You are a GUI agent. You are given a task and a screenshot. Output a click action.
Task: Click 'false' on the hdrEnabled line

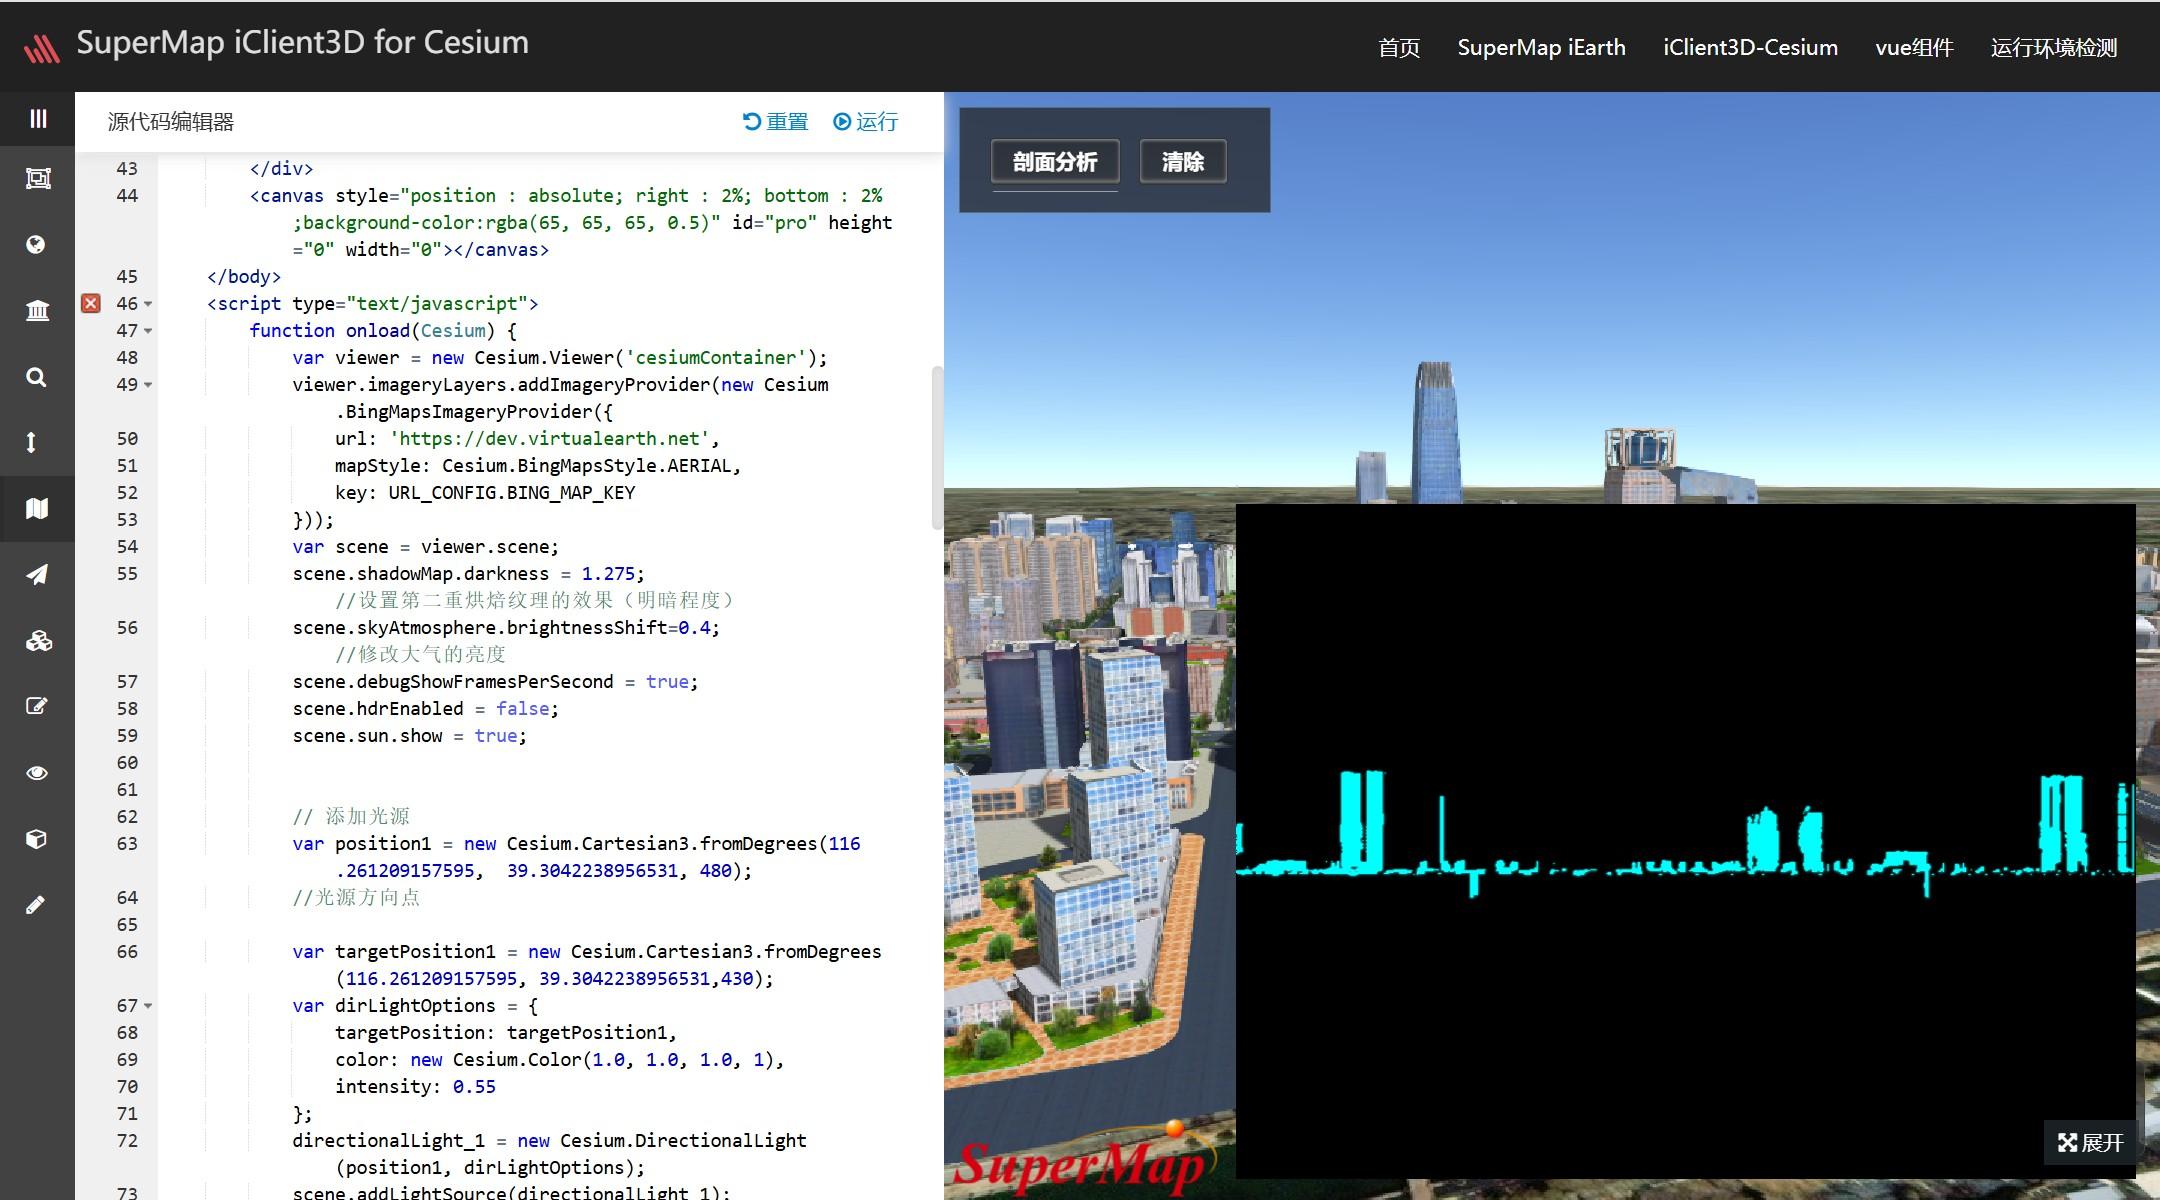pyautogui.click(x=523, y=708)
